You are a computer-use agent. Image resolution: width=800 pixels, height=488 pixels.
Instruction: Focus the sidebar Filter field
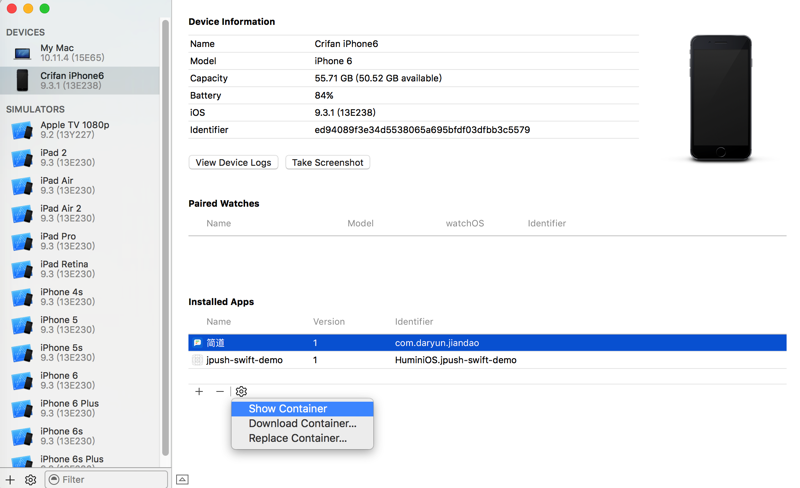pos(110,480)
